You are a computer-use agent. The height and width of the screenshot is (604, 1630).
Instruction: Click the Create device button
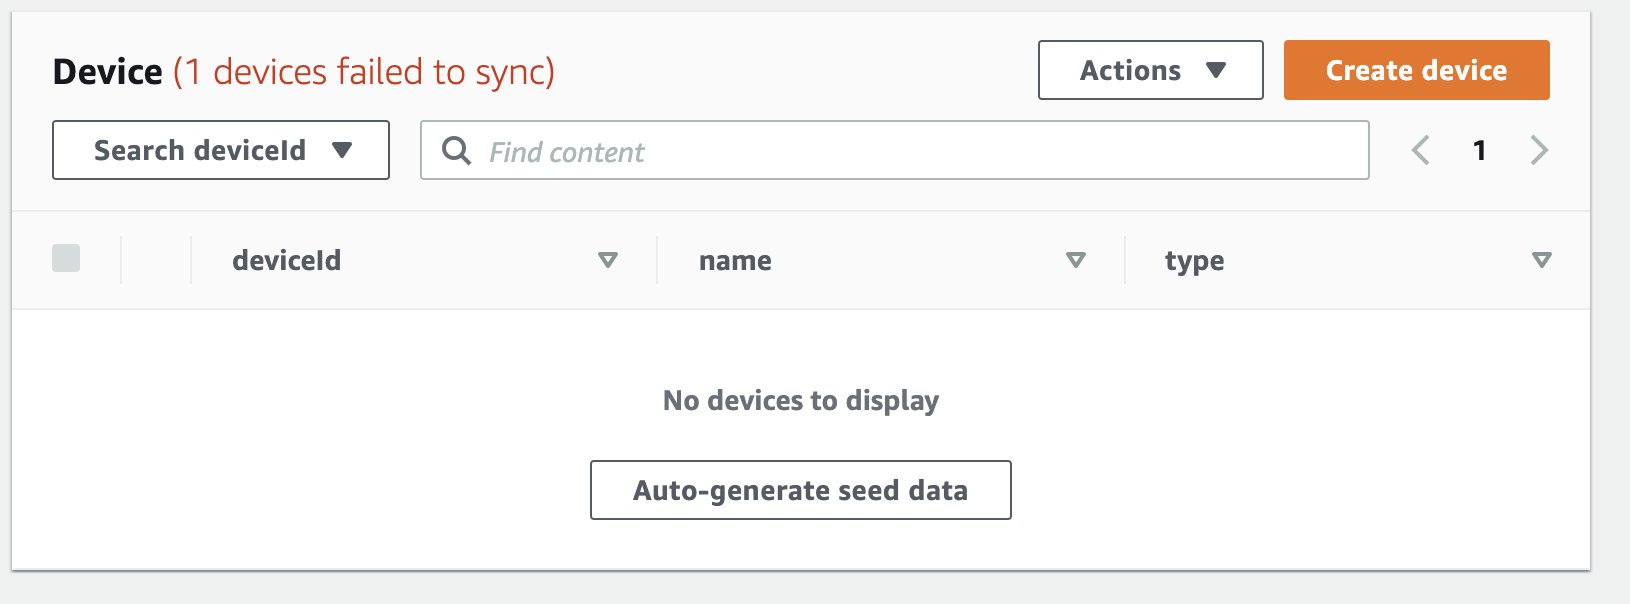click(x=1416, y=70)
